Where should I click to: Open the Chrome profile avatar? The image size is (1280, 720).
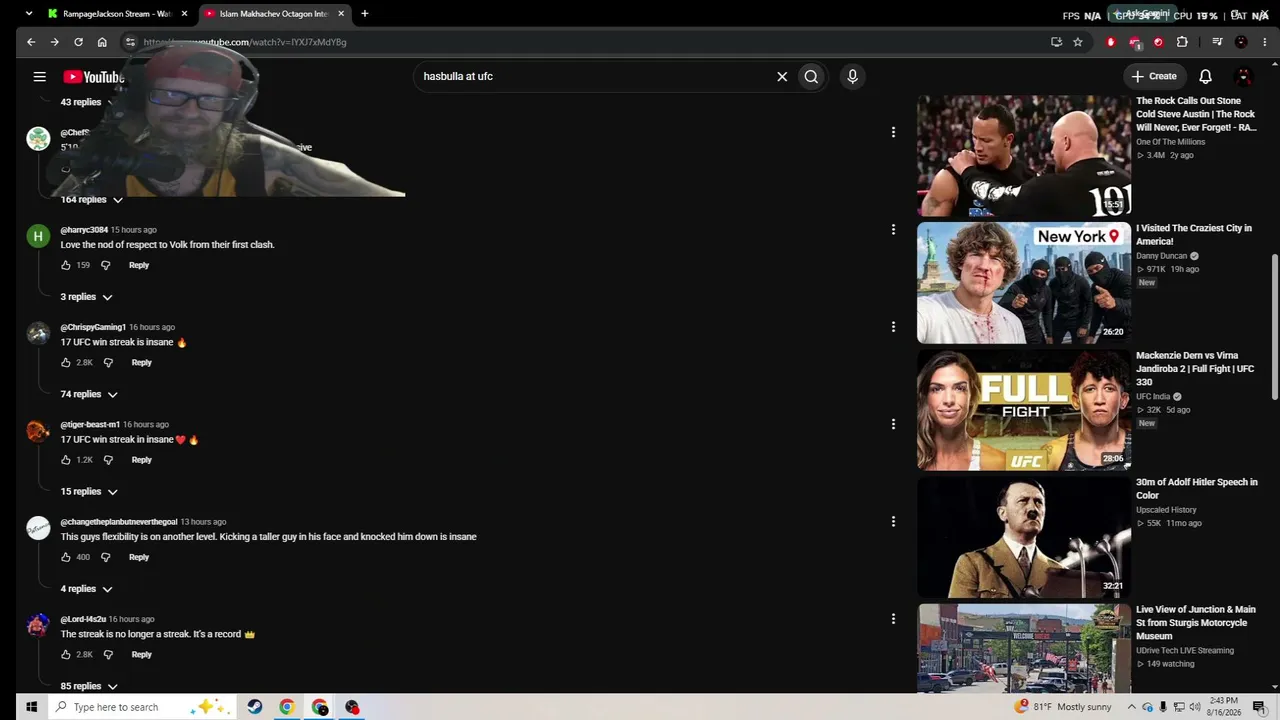[x=1241, y=42]
